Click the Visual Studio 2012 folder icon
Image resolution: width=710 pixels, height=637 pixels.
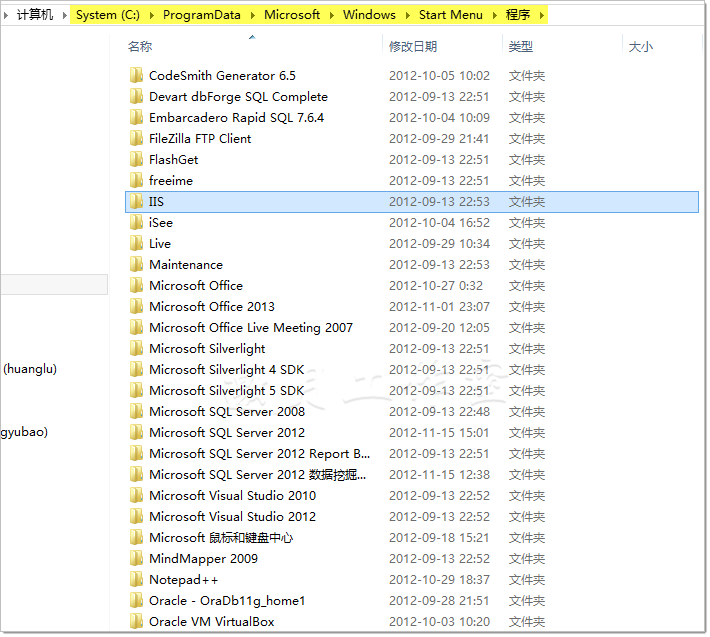[136, 517]
